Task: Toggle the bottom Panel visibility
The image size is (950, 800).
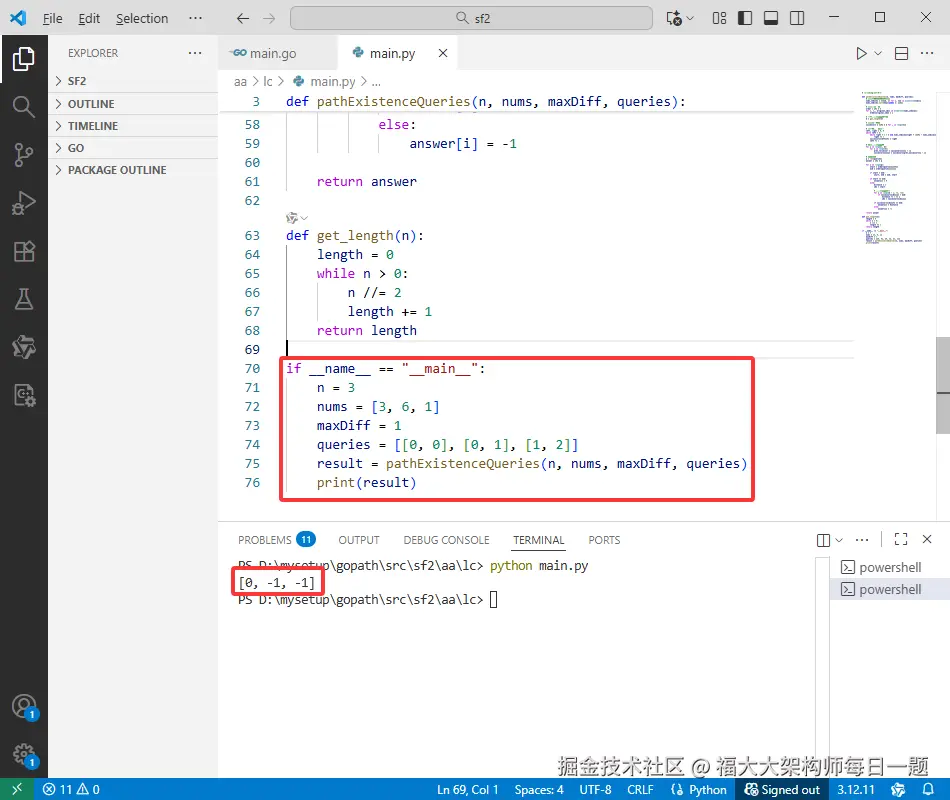Action: tap(771, 18)
